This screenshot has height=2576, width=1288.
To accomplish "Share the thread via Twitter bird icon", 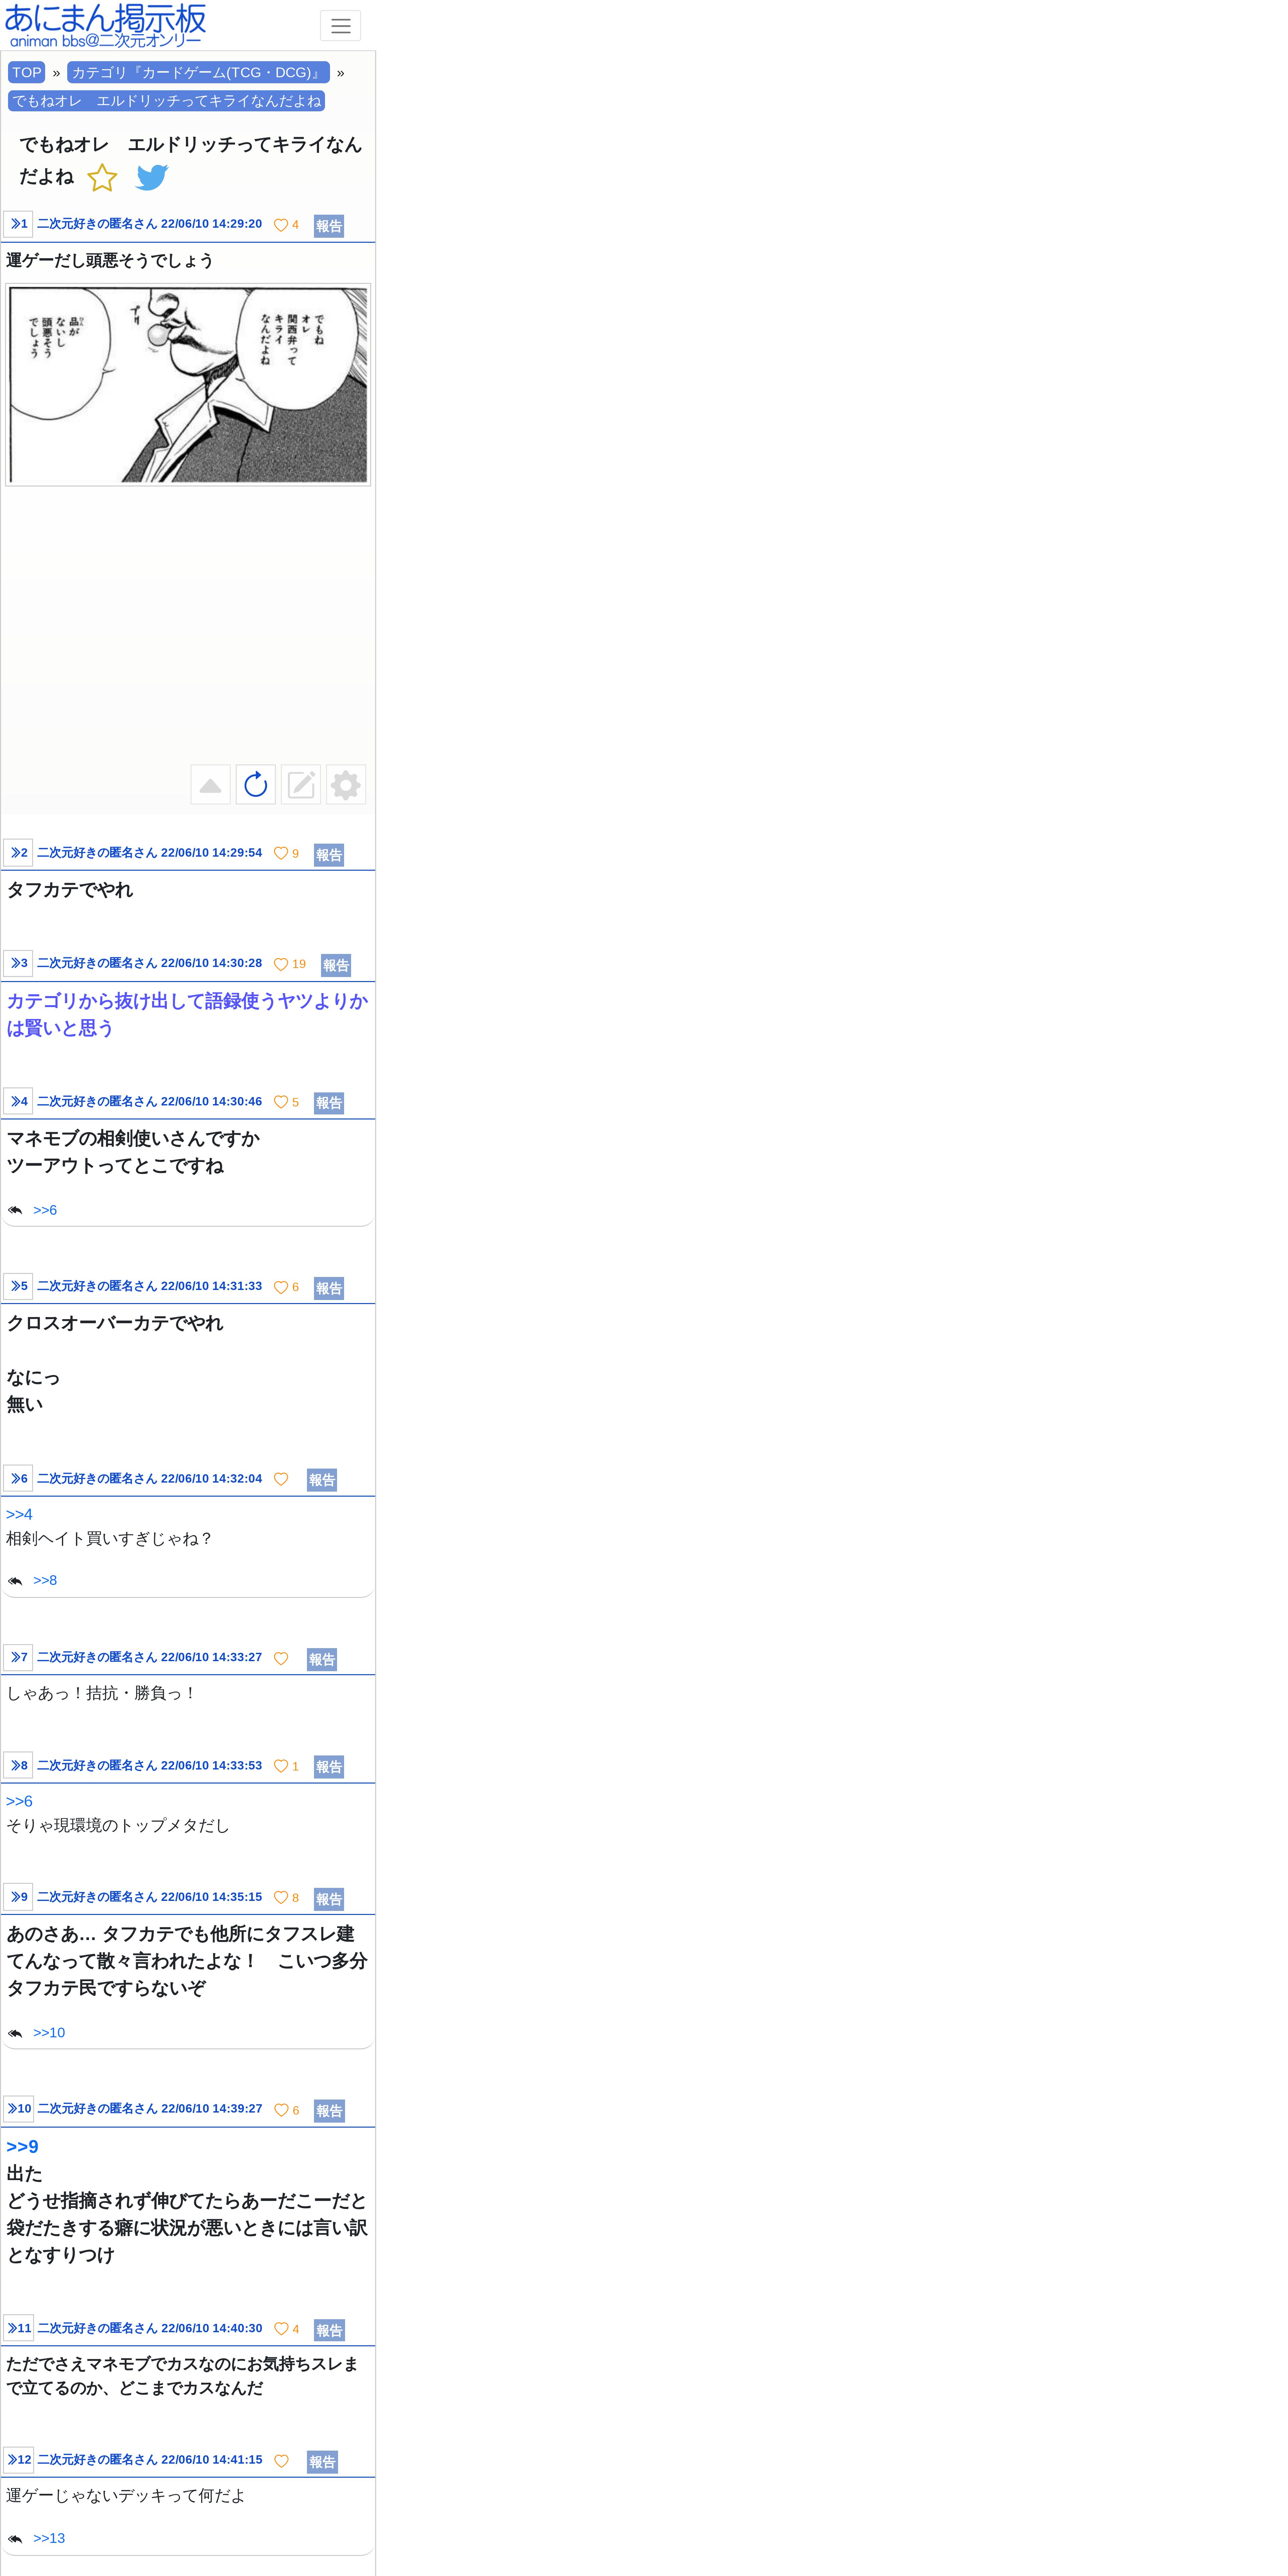I will point(152,178).
